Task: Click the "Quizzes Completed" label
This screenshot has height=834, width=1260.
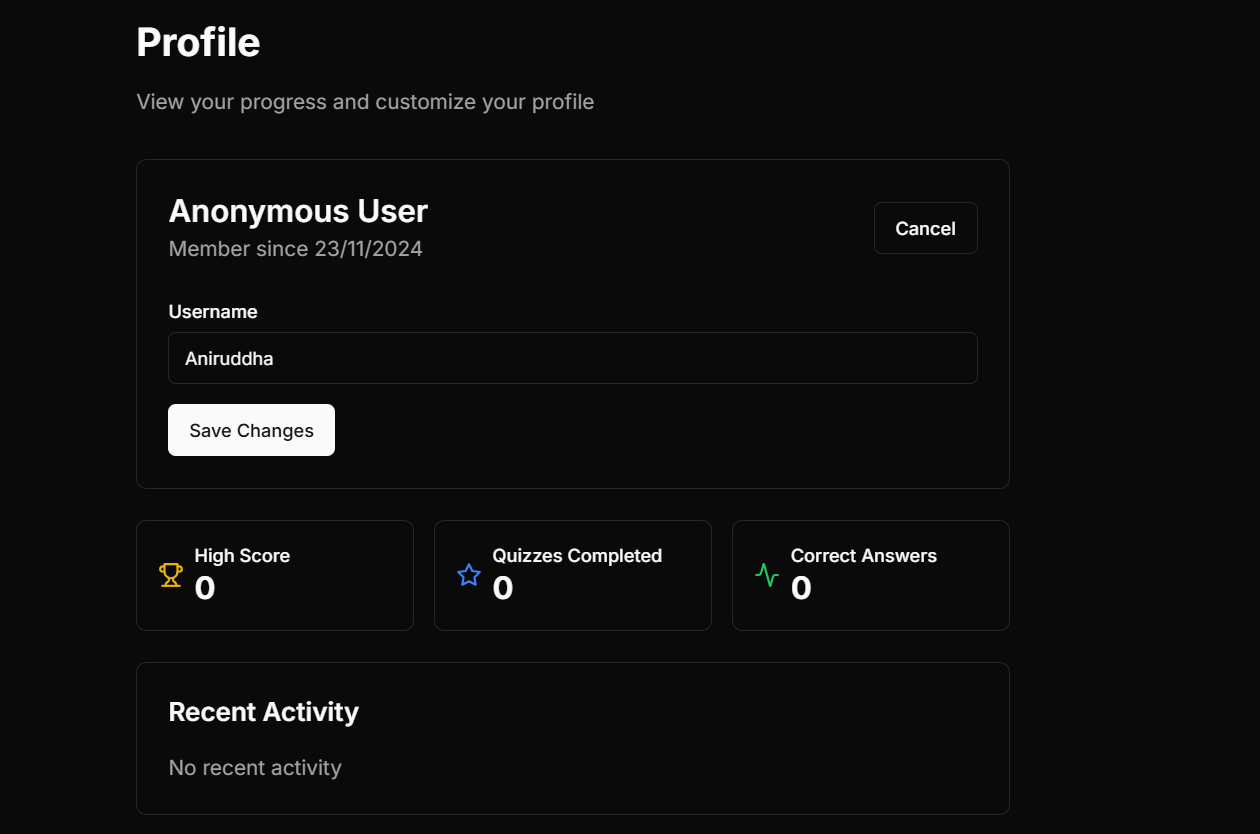Action: [577, 556]
